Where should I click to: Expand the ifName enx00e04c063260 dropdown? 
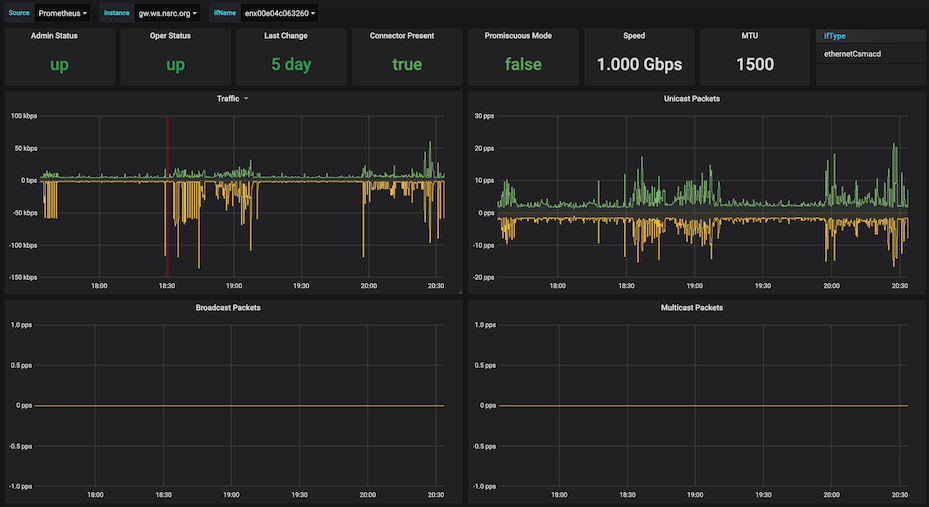click(280, 13)
